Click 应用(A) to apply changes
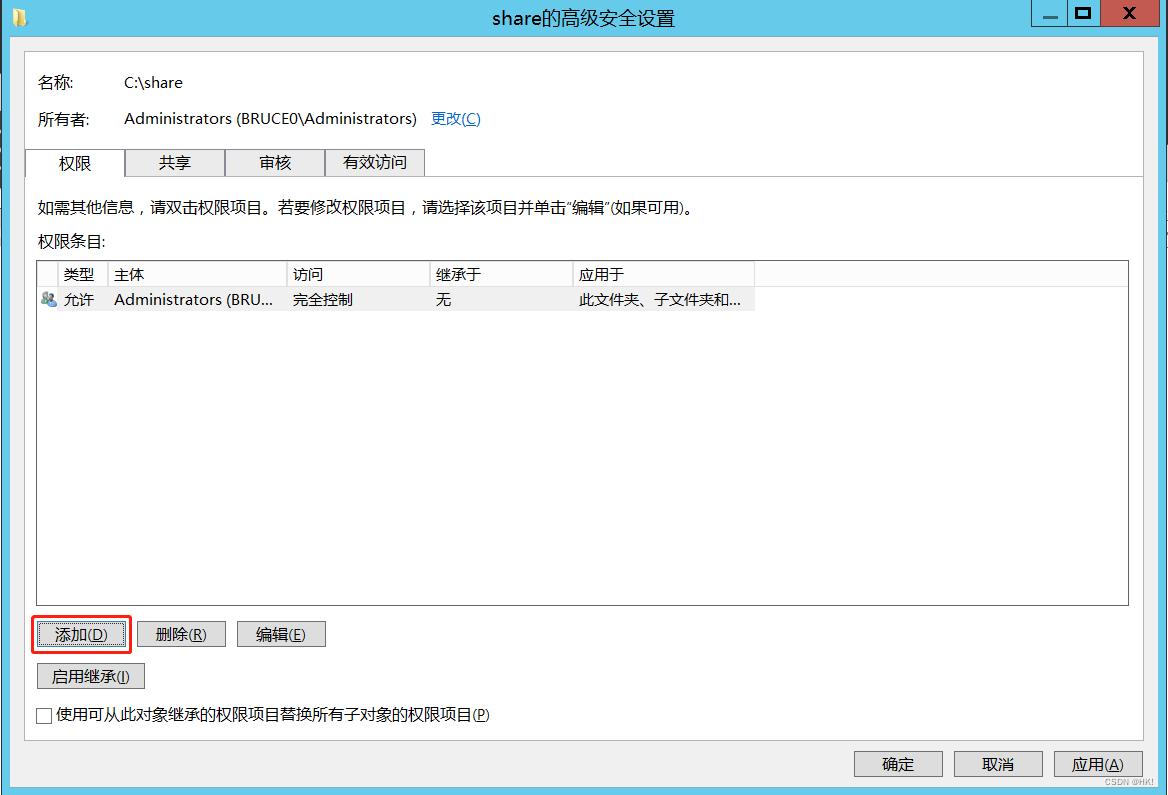1168x795 pixels. [x=1097, y=763]
